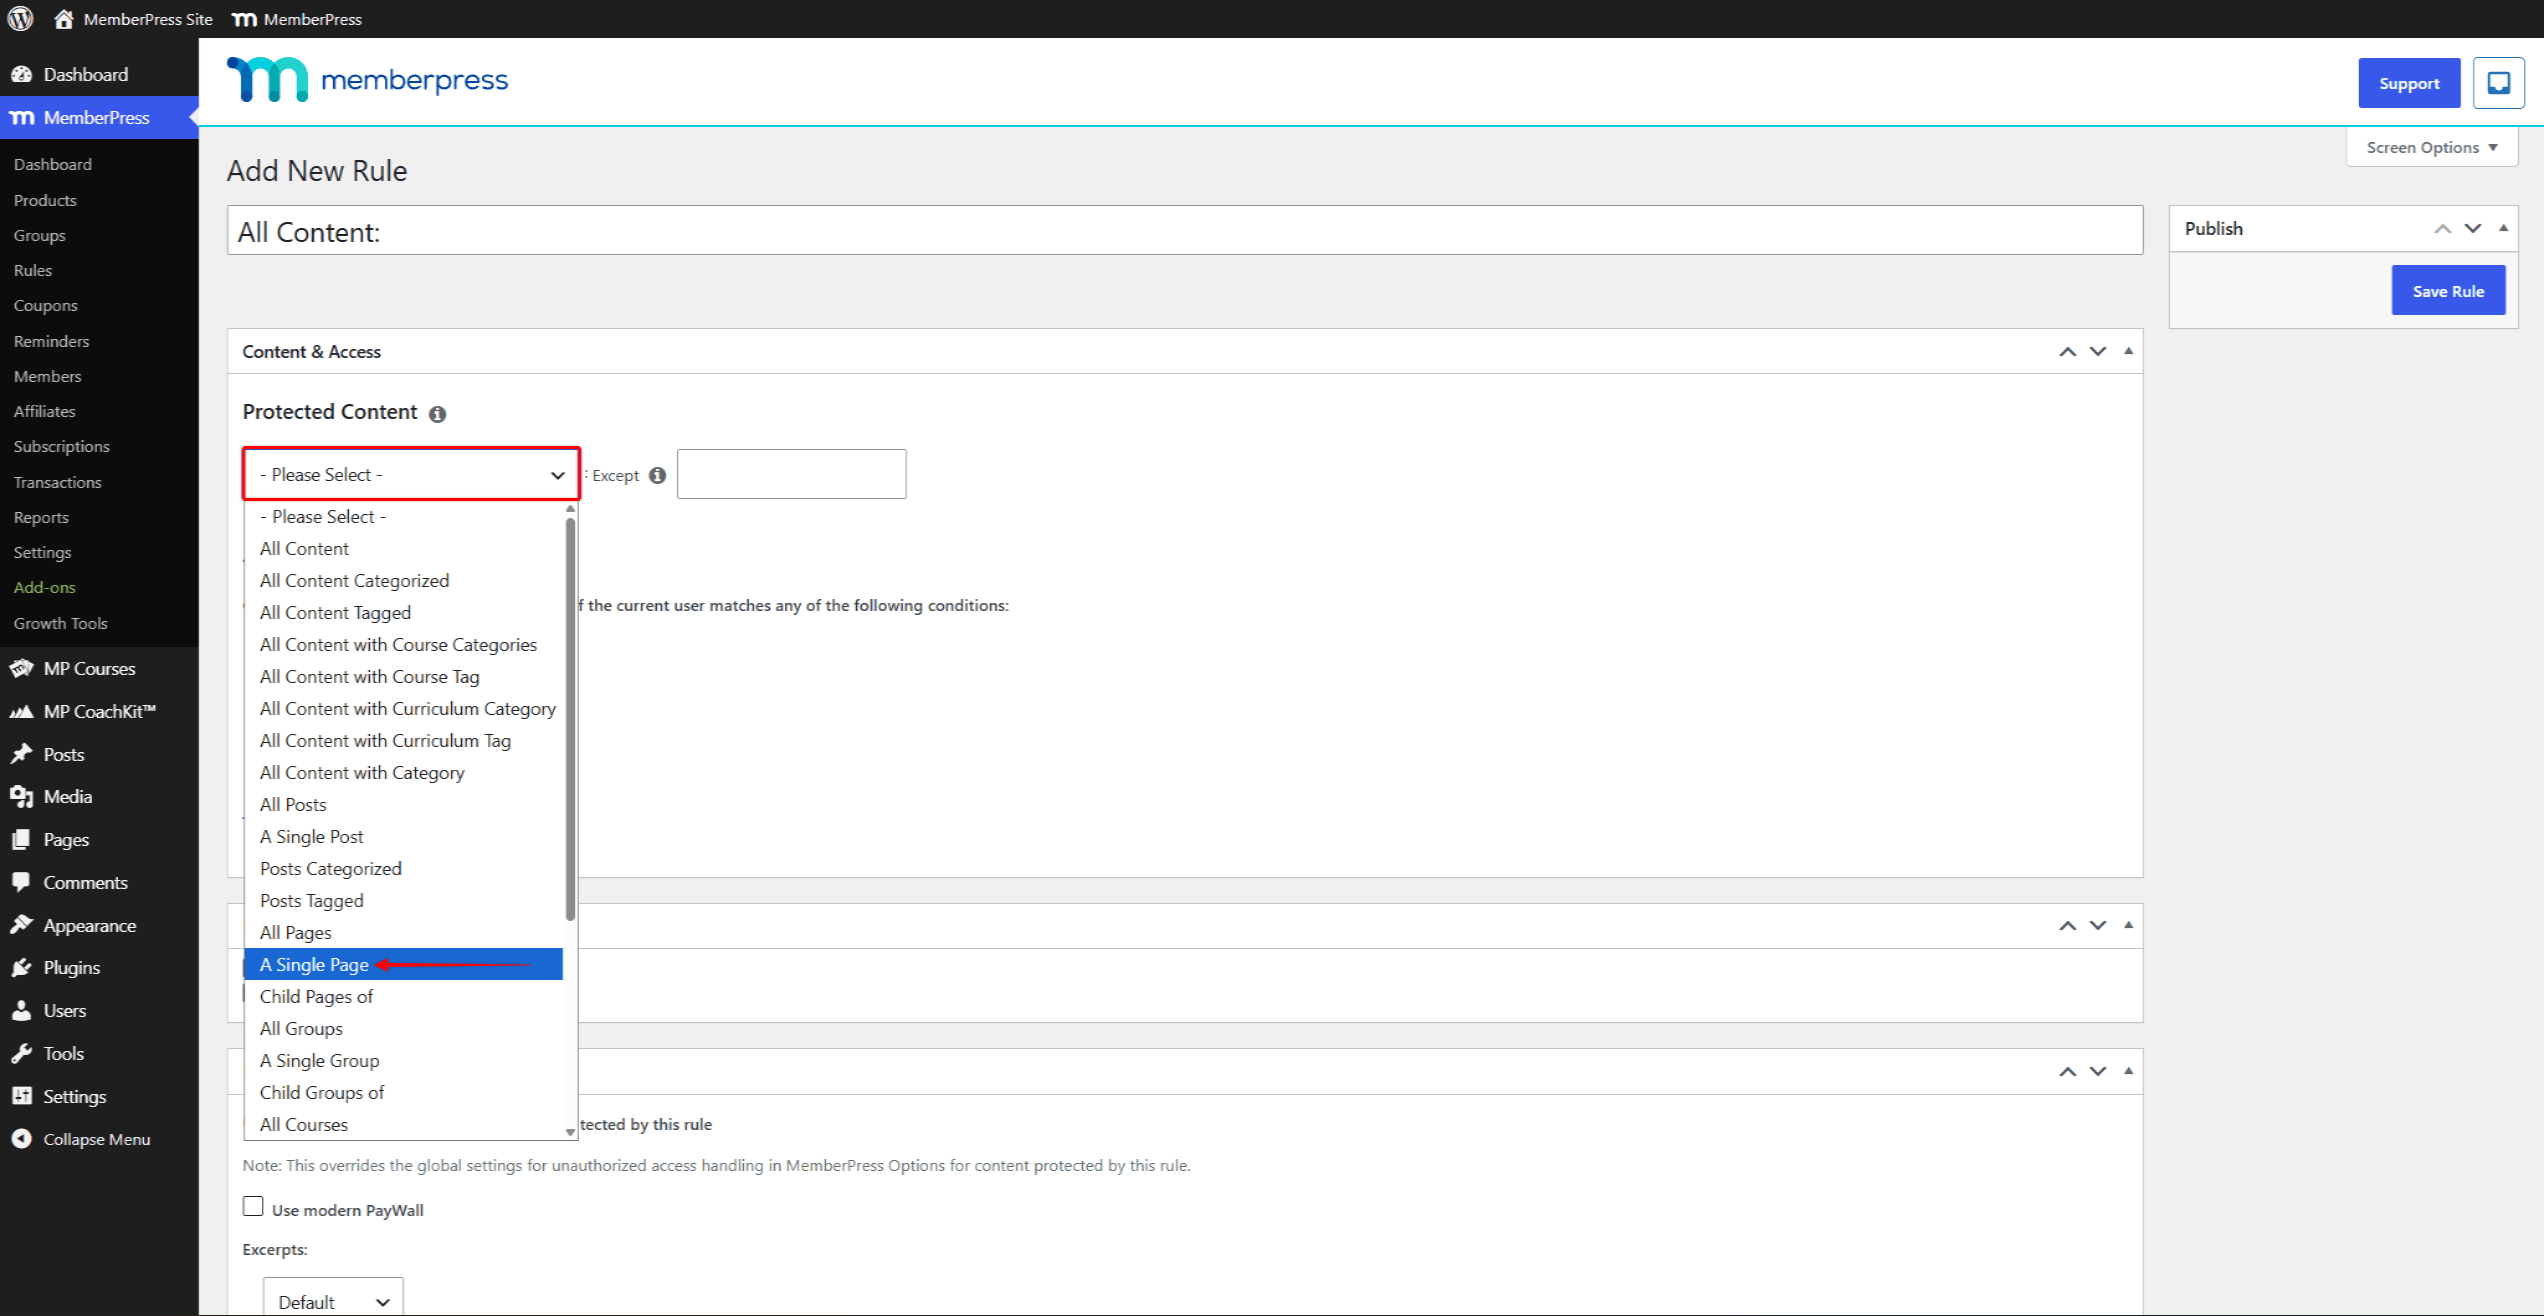Open Reports in MemberPress submenu
This screenshot has height=1316, width=2544.
41,517
